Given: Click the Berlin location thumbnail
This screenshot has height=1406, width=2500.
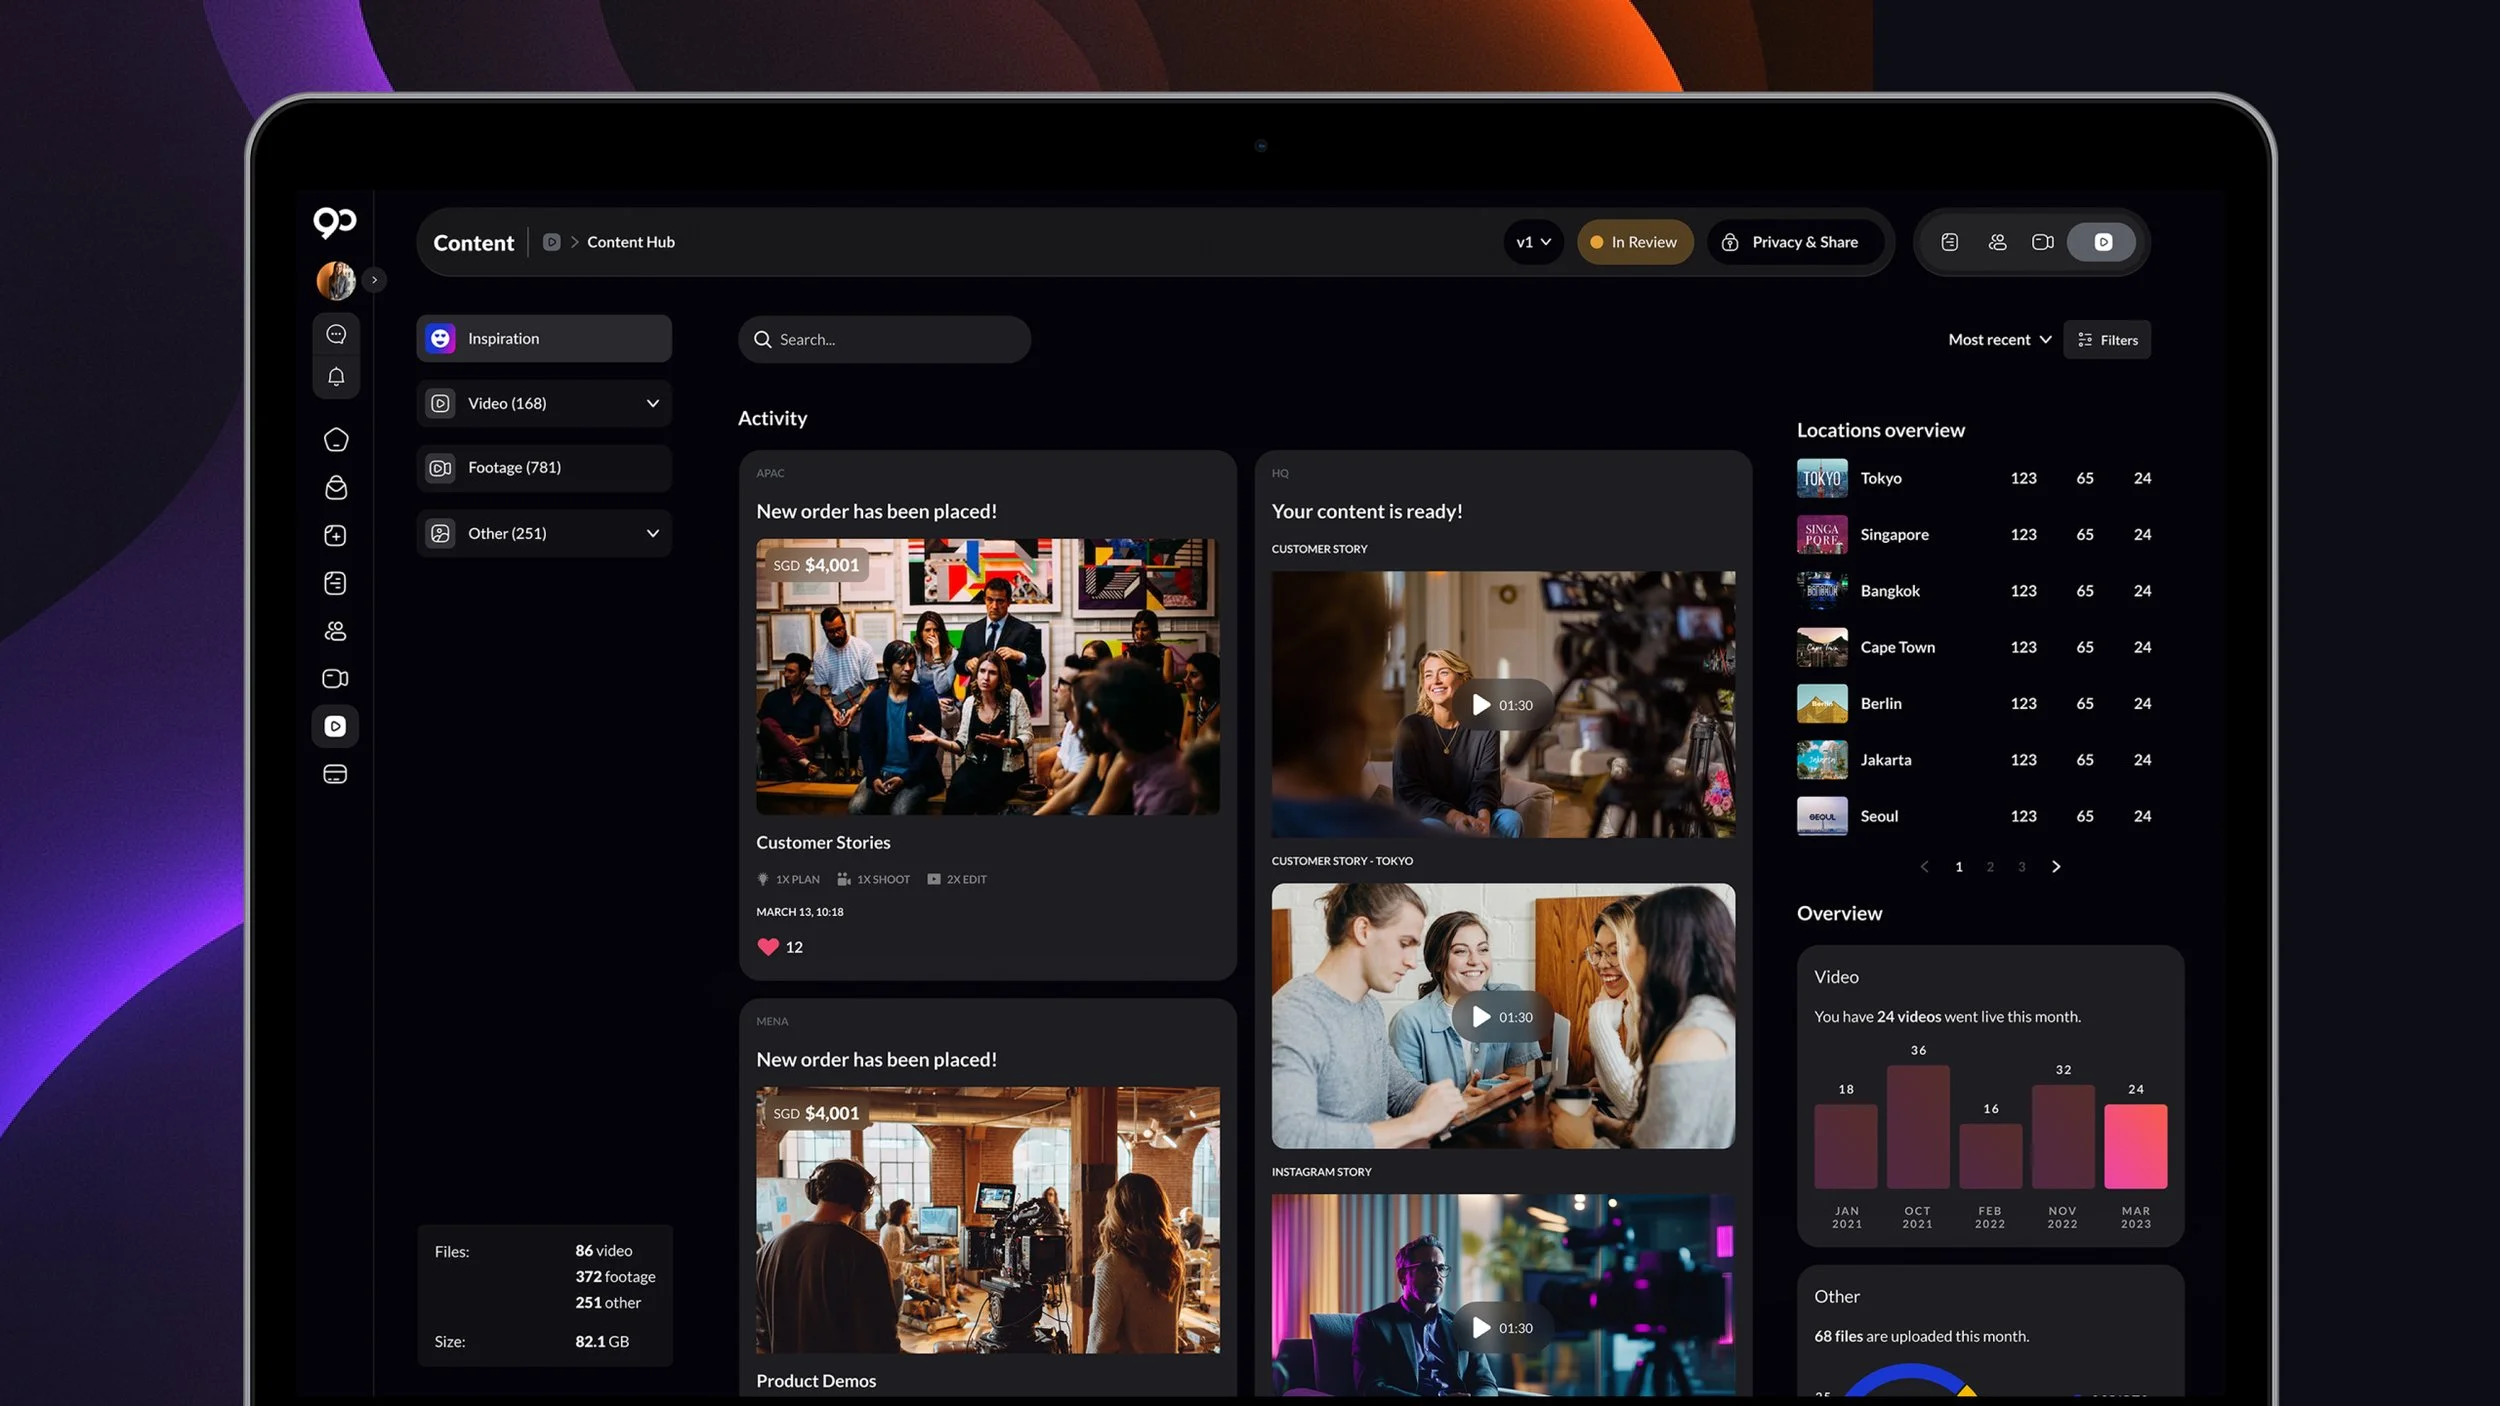Looking at the screenshot, I should [1822, 704].
